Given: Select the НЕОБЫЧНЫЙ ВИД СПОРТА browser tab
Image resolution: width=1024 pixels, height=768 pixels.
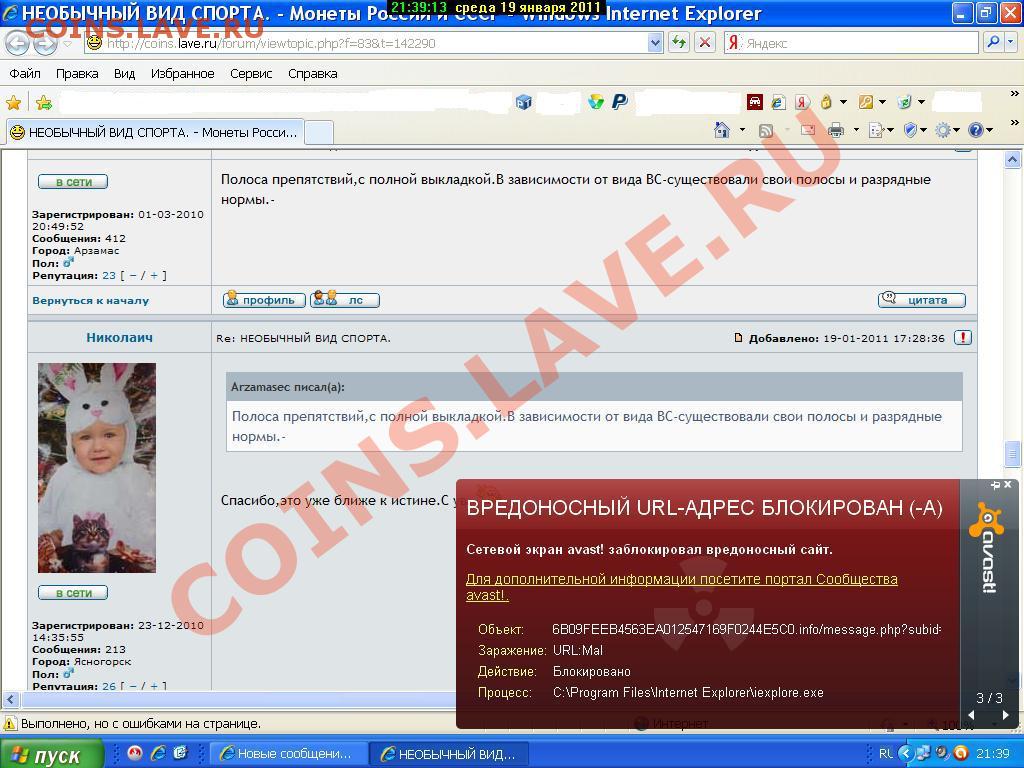Looking at the screenshot, I should 155,133.
